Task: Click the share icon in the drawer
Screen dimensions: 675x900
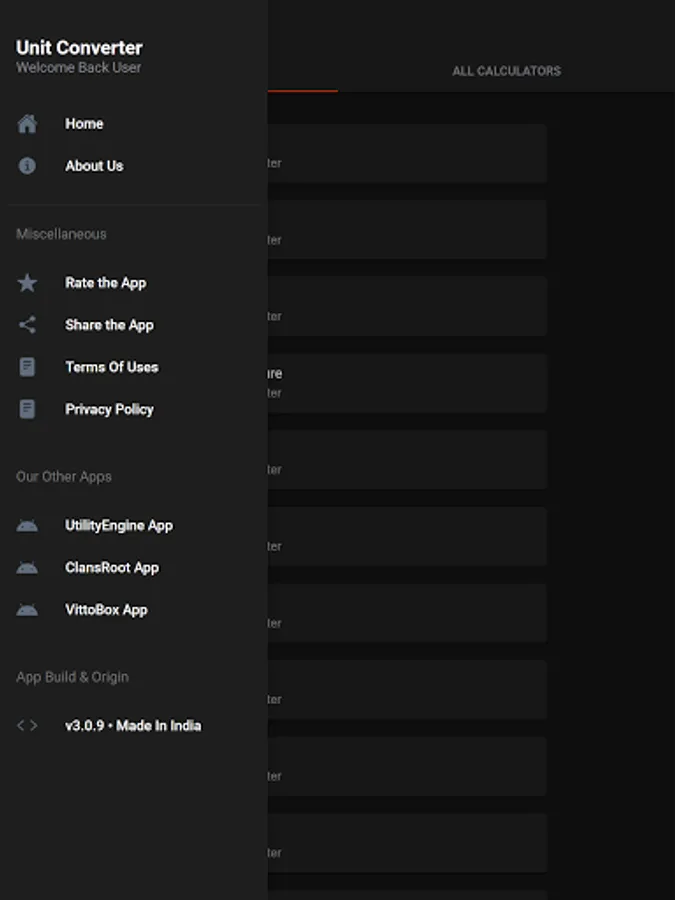Action: [27, 325]
